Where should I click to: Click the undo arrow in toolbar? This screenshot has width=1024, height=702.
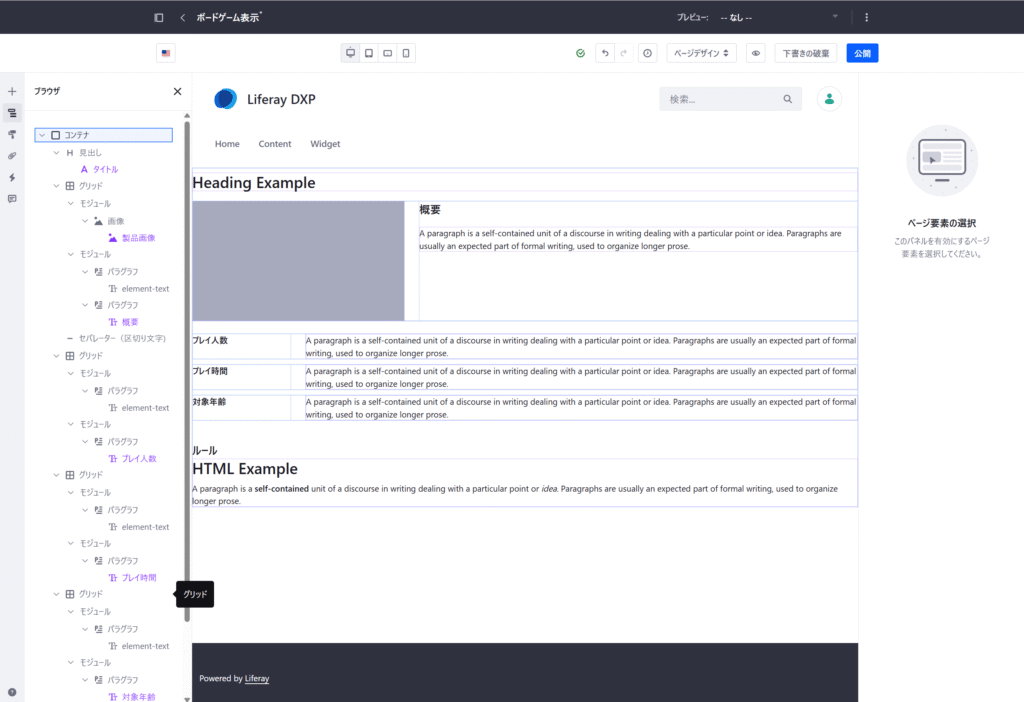pyautogui.click(x=605, y=53)
